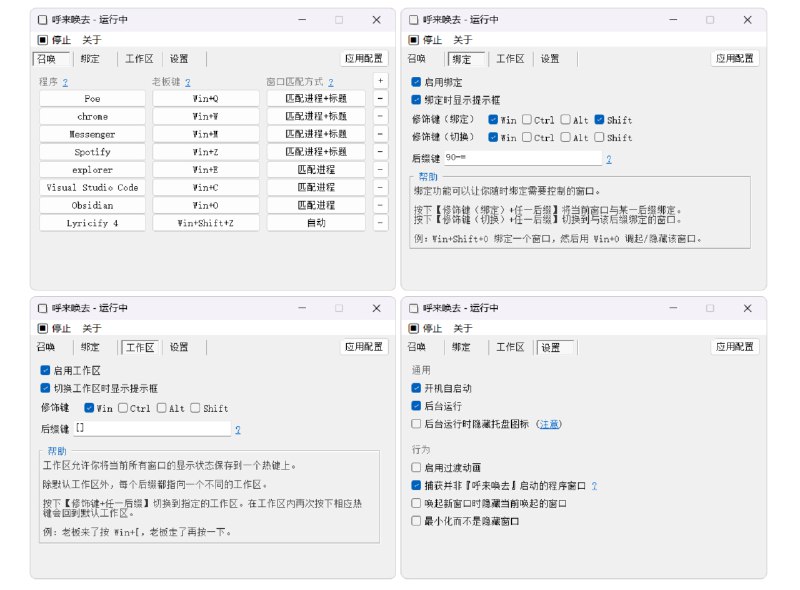The width and height of the screenshot is (800, 590).
Task: Open help for 窗口匹配方式 column
Action: click(x=330, y=80)
